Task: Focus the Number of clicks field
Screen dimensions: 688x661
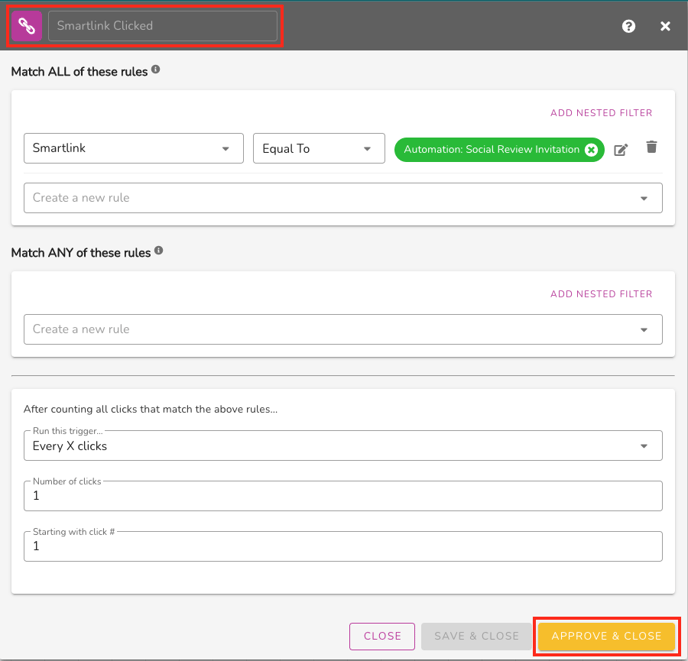Action: 342,496
